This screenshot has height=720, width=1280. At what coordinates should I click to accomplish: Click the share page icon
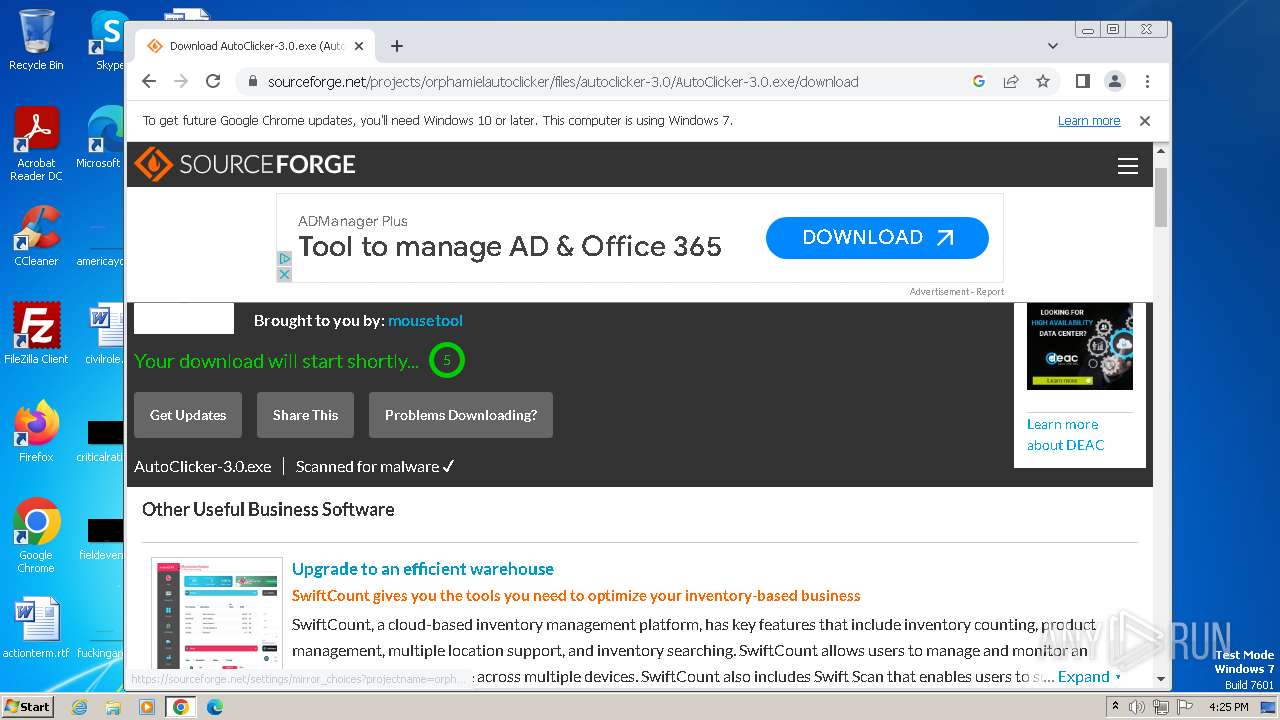1011,82
